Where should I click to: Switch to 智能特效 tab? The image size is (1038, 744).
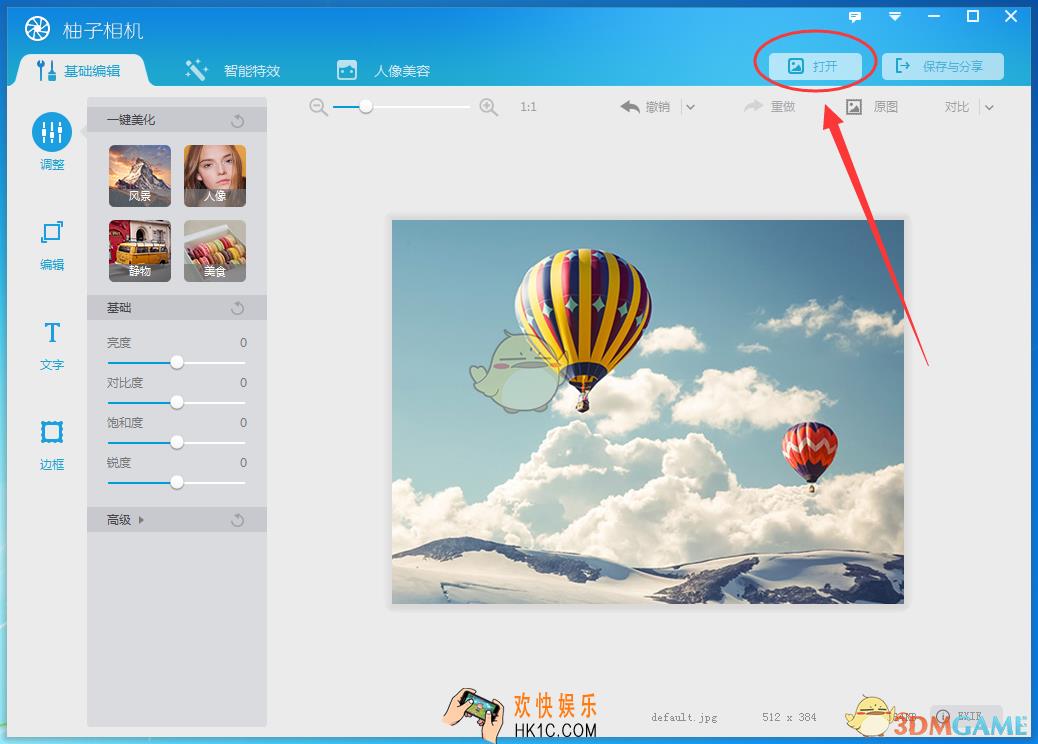click(x=233, y=70)
